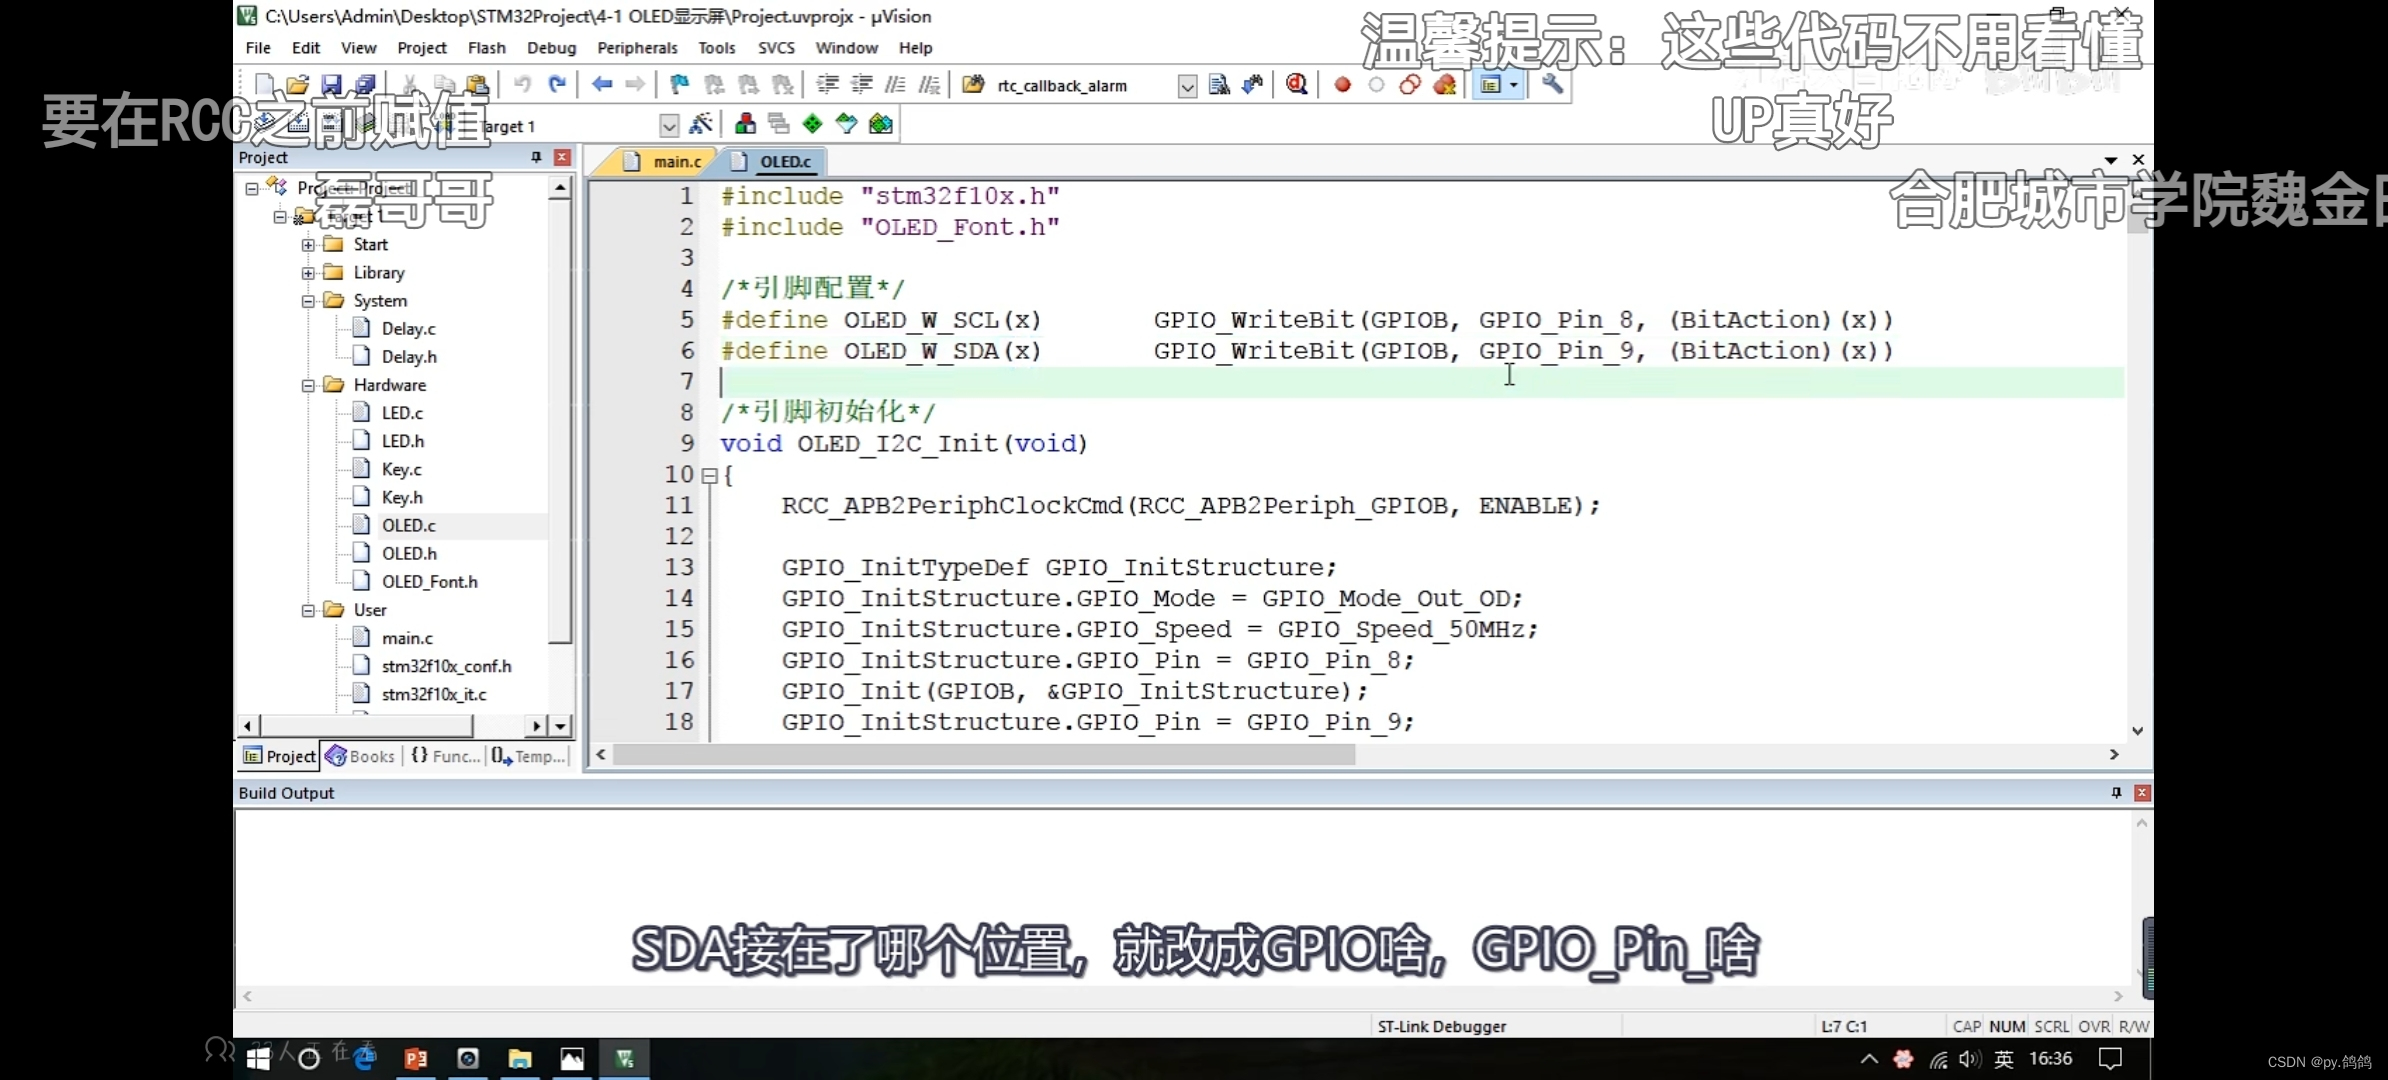Open the File menu
The height and width of the screenshot is (1080, 2388).
[258, 48]
